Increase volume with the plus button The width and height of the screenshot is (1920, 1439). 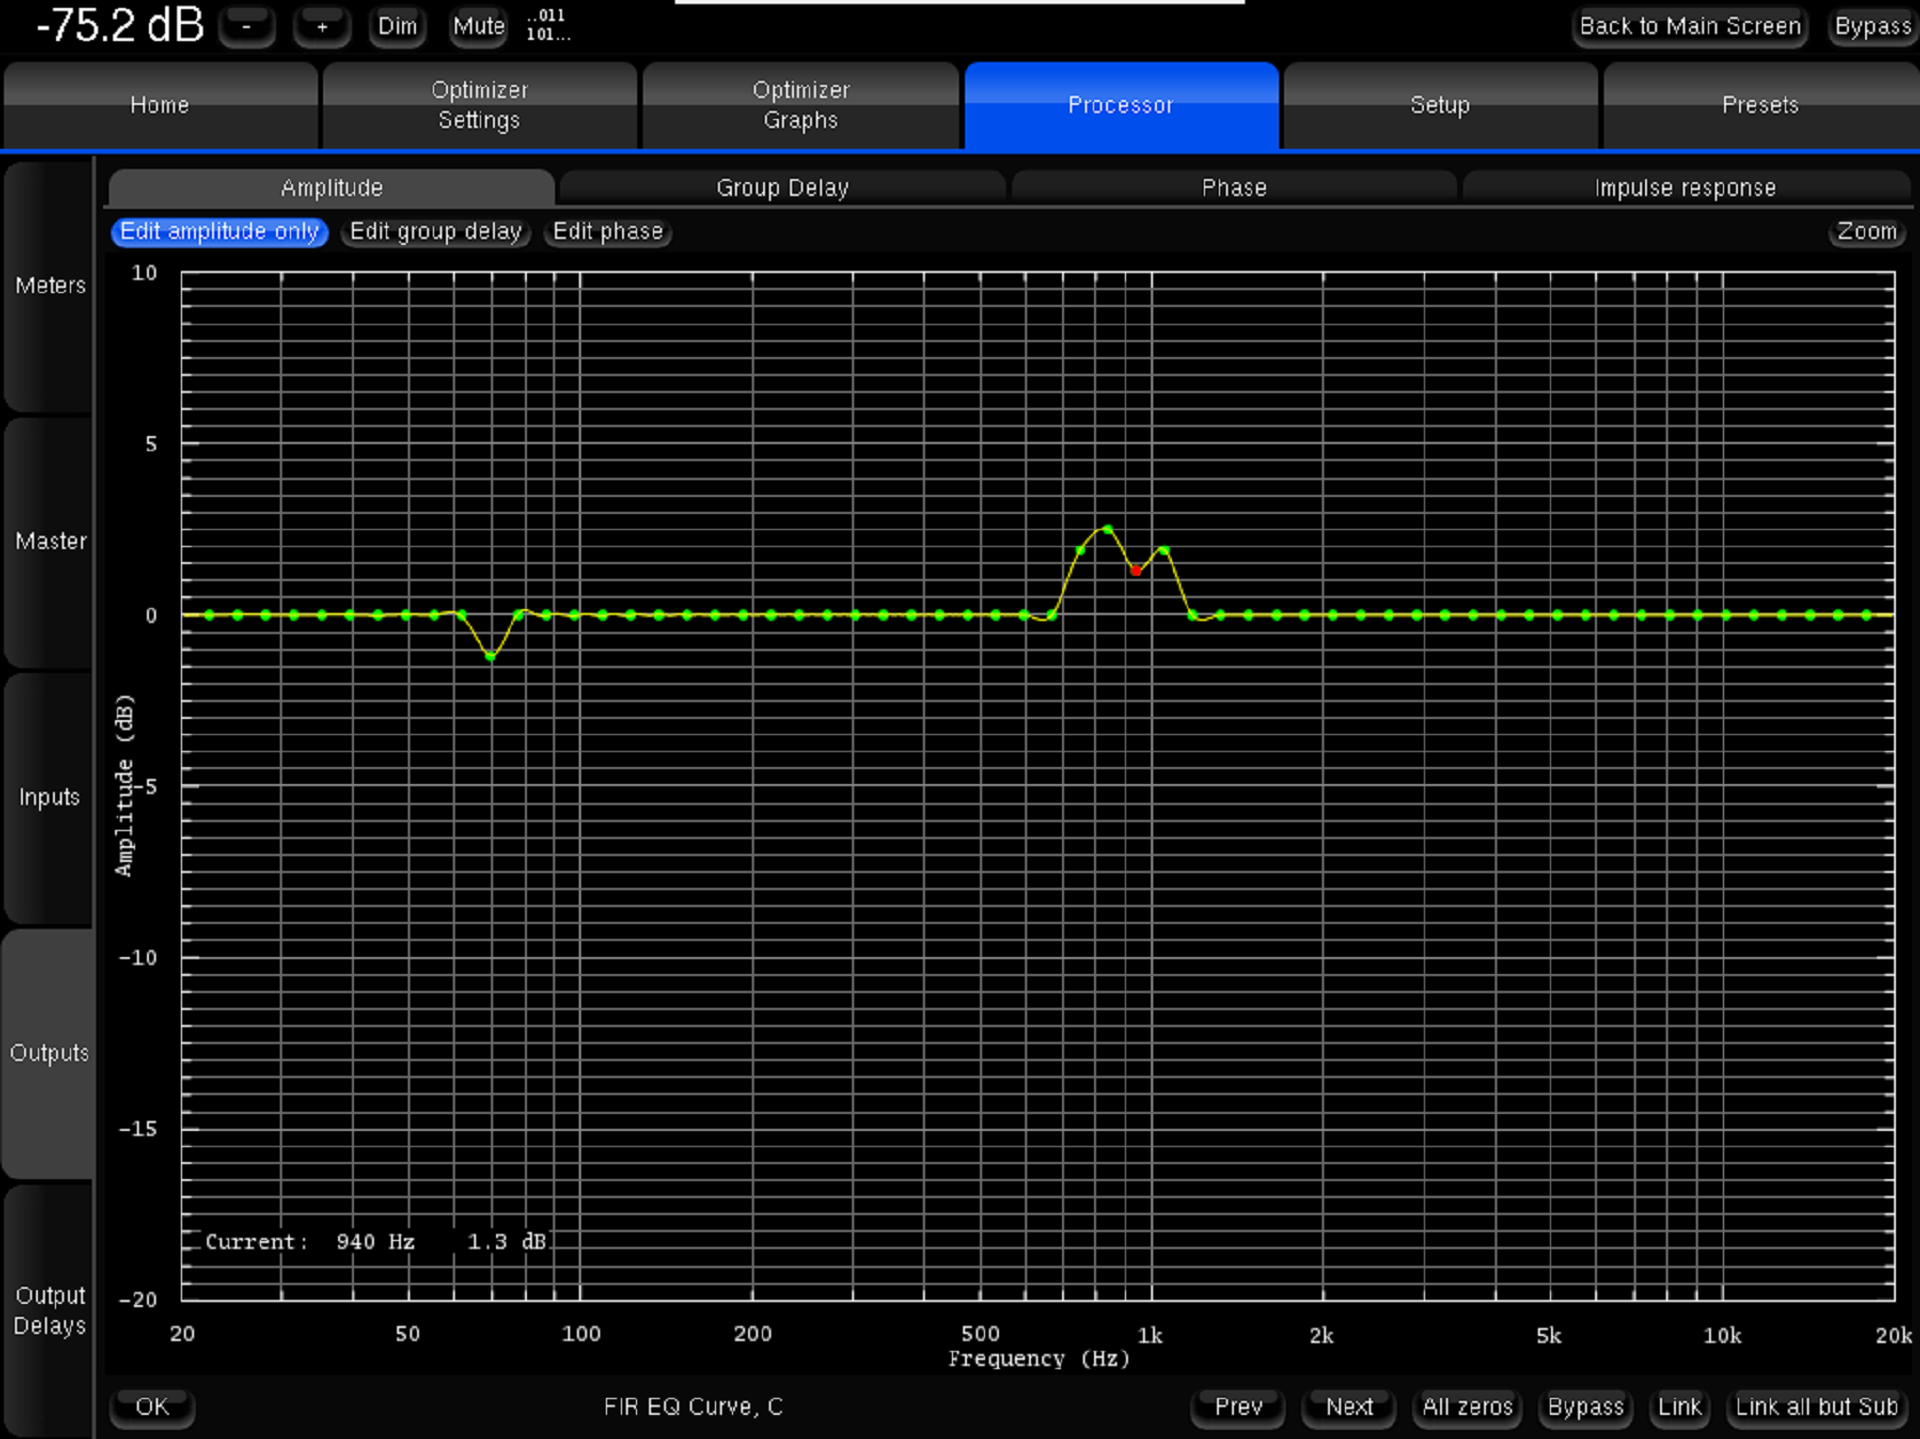tap(321, 27)
